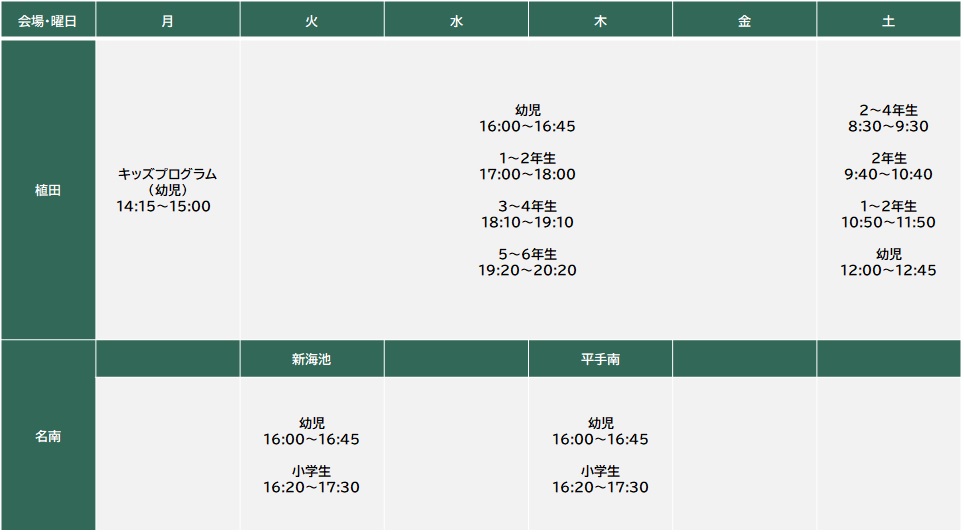Click the 水 day header
Viewport: 964px width, 532px height.
pos(456,20)
